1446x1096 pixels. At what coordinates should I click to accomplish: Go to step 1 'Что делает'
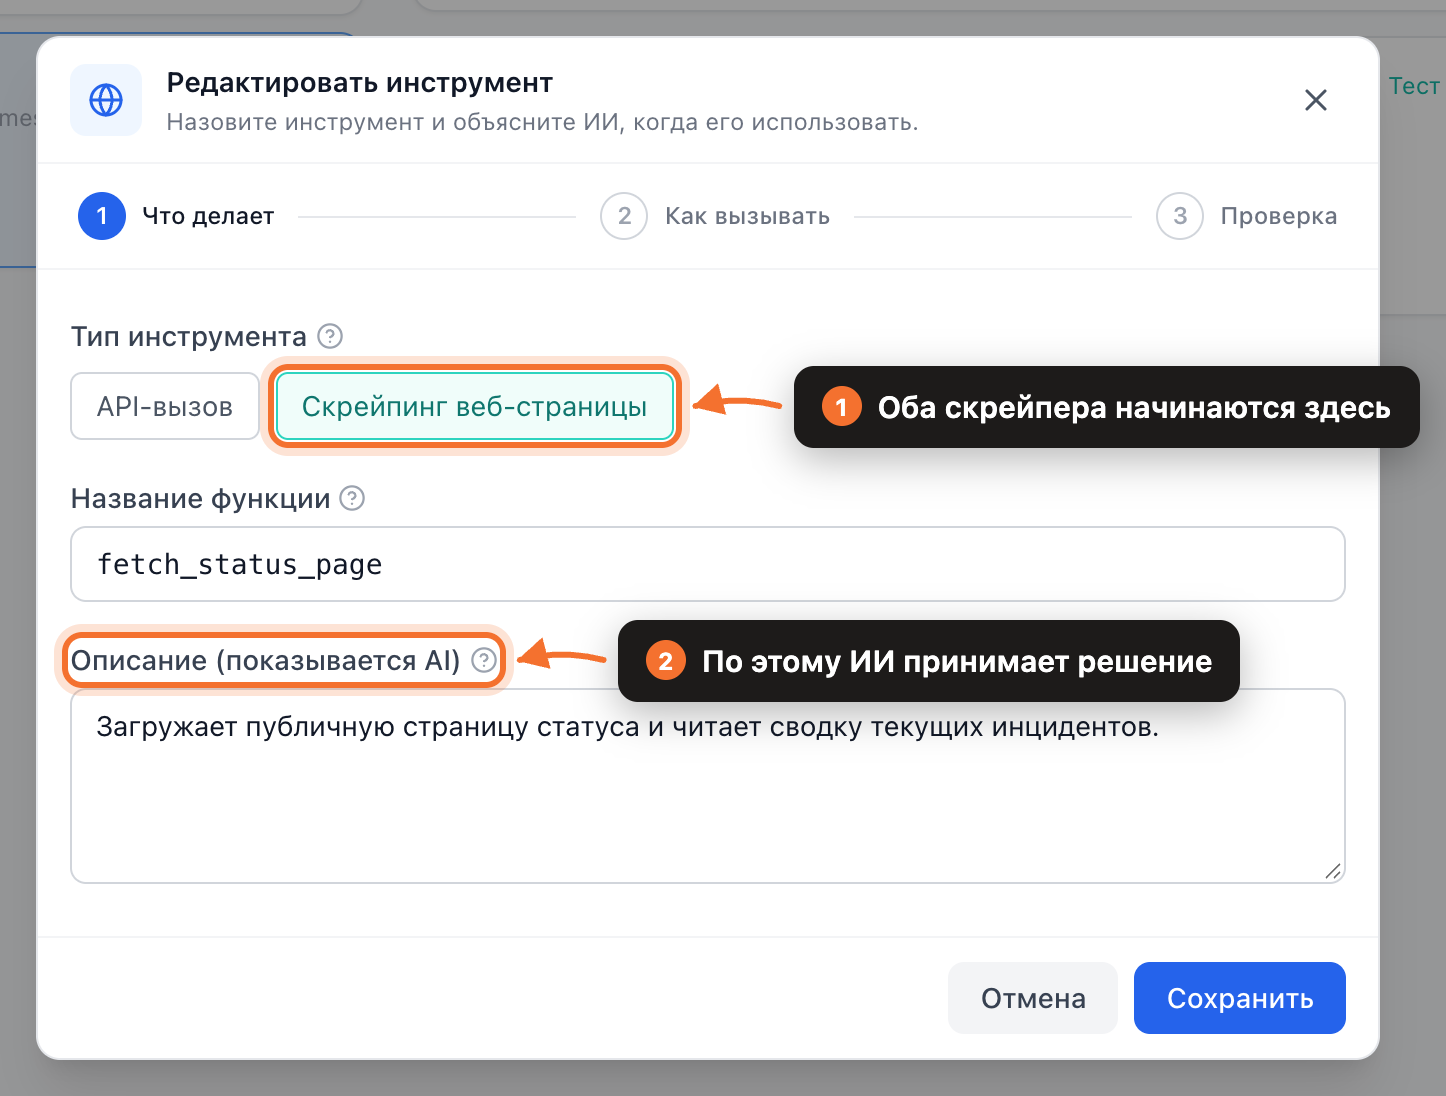tap(176, 216)
